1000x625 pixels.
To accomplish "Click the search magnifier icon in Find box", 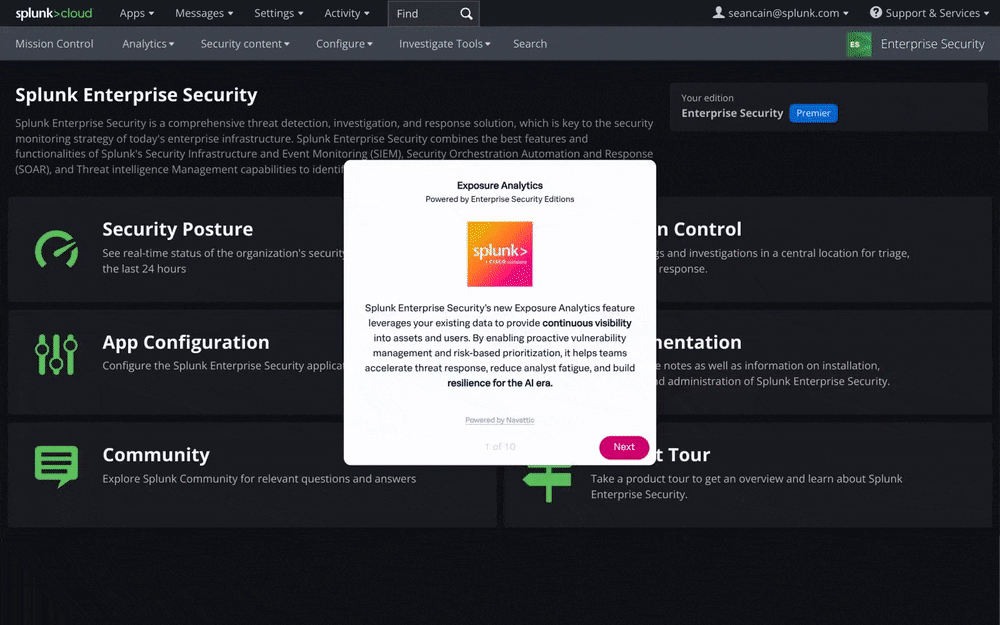I will point(466,13).
